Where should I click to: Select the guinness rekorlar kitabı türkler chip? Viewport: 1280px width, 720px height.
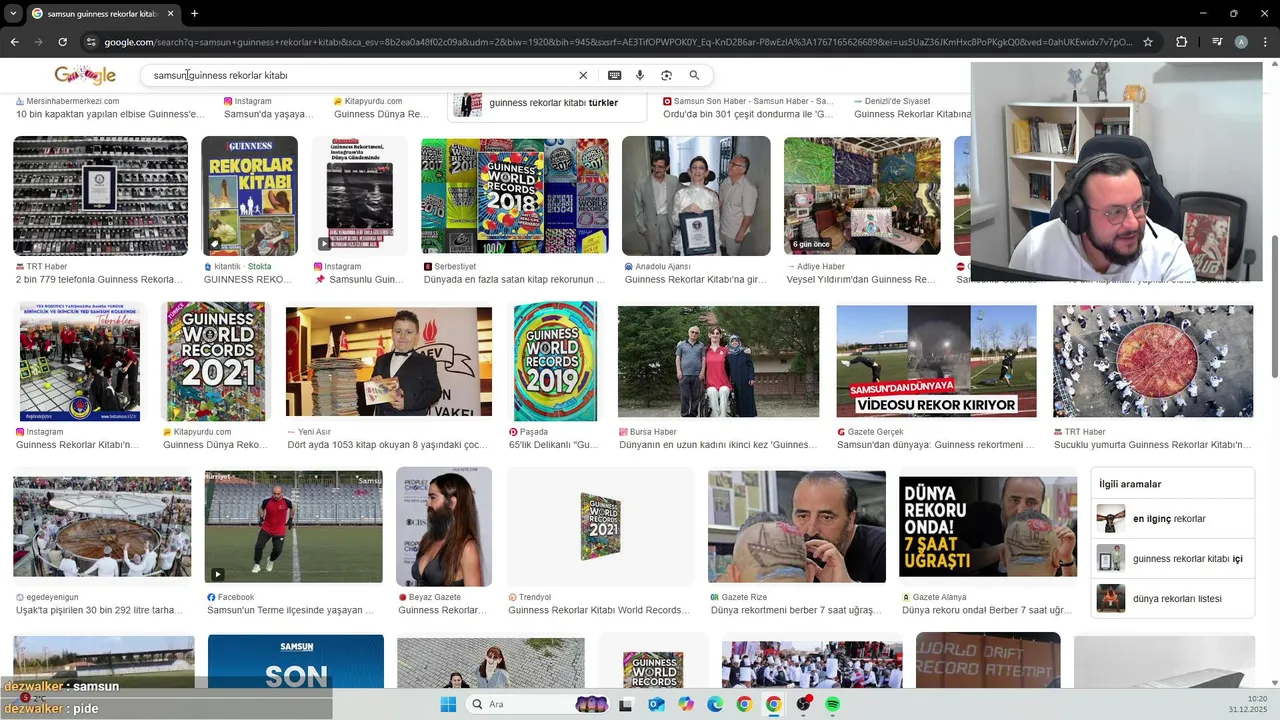tap(547, 103)
